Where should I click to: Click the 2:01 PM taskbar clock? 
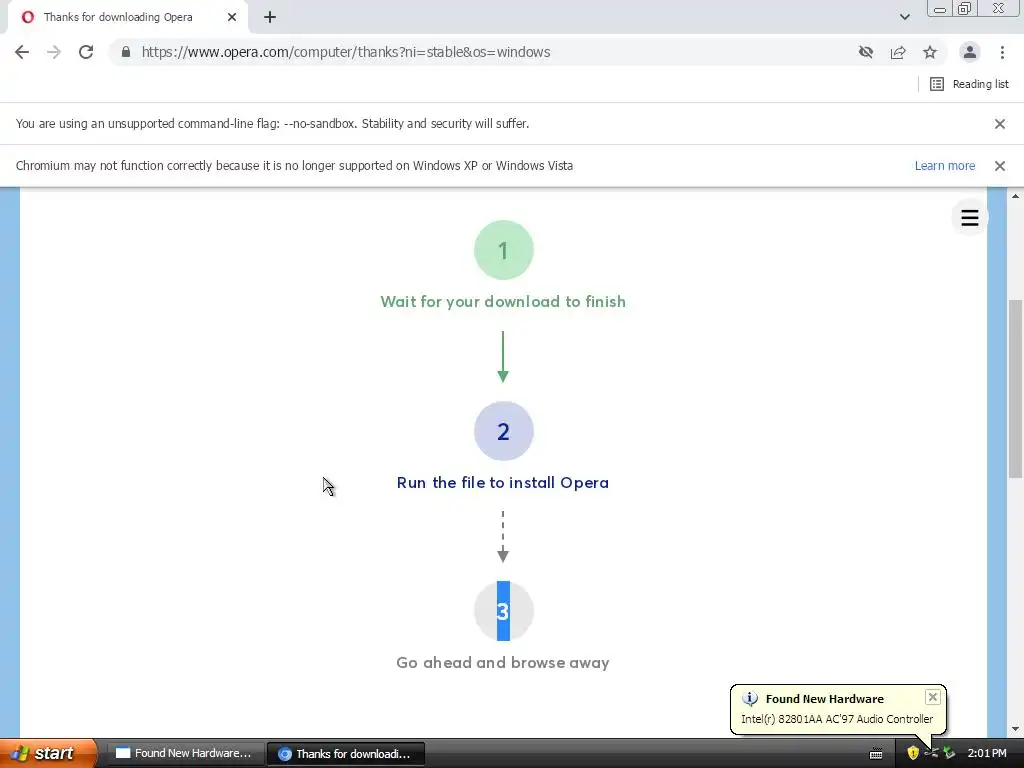(x=987, y=754)
